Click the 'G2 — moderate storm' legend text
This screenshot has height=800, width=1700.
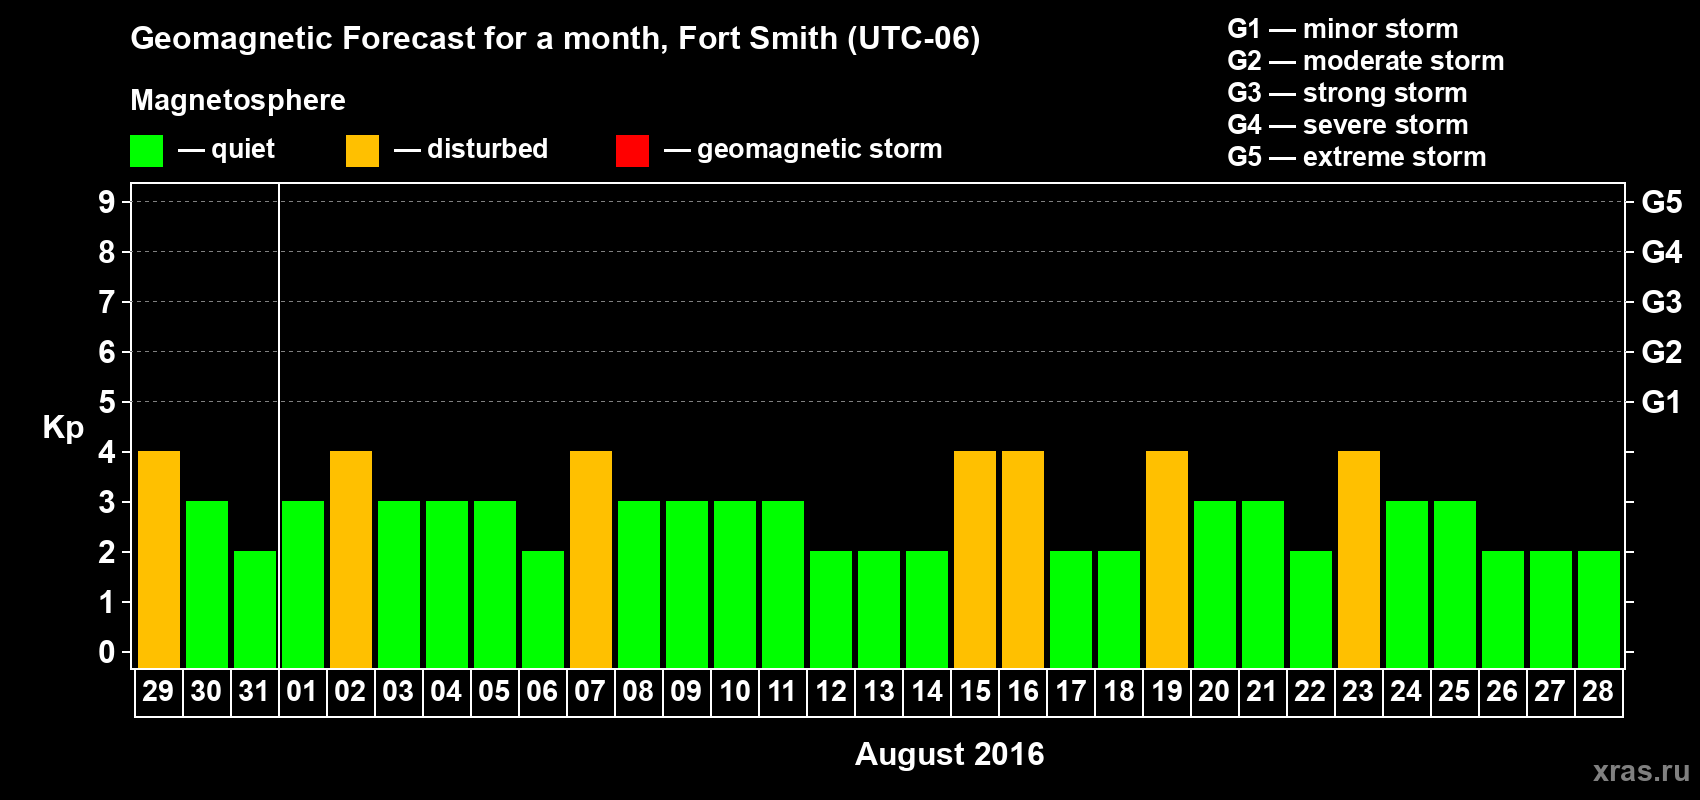(1366, 61)
